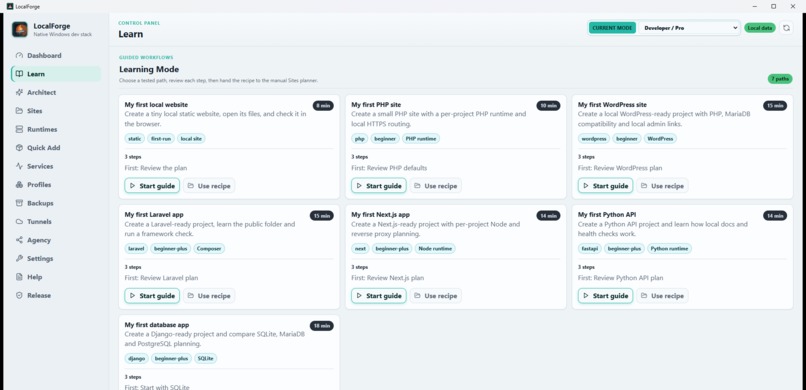Use recipe for My first local website
806x390 pixels.
point(209,185)
